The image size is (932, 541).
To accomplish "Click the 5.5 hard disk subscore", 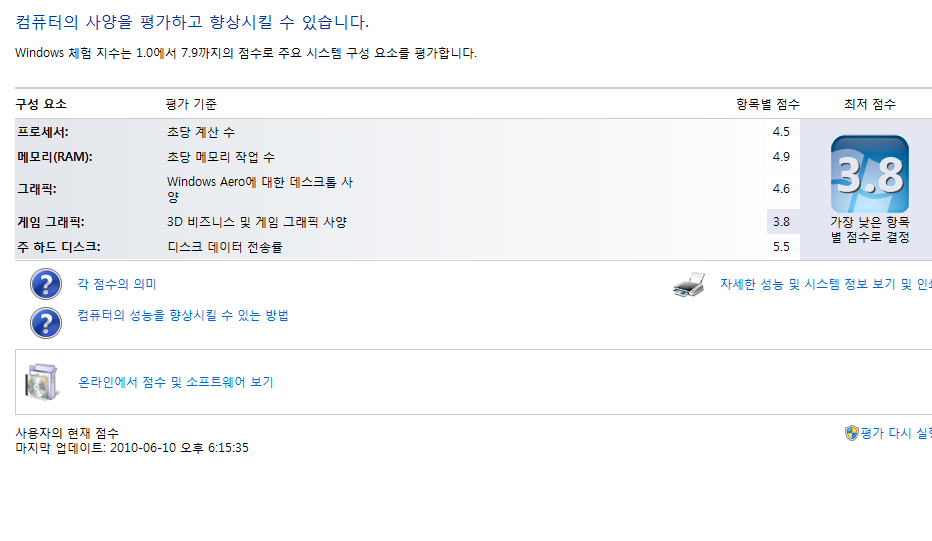I will [781, 247].
